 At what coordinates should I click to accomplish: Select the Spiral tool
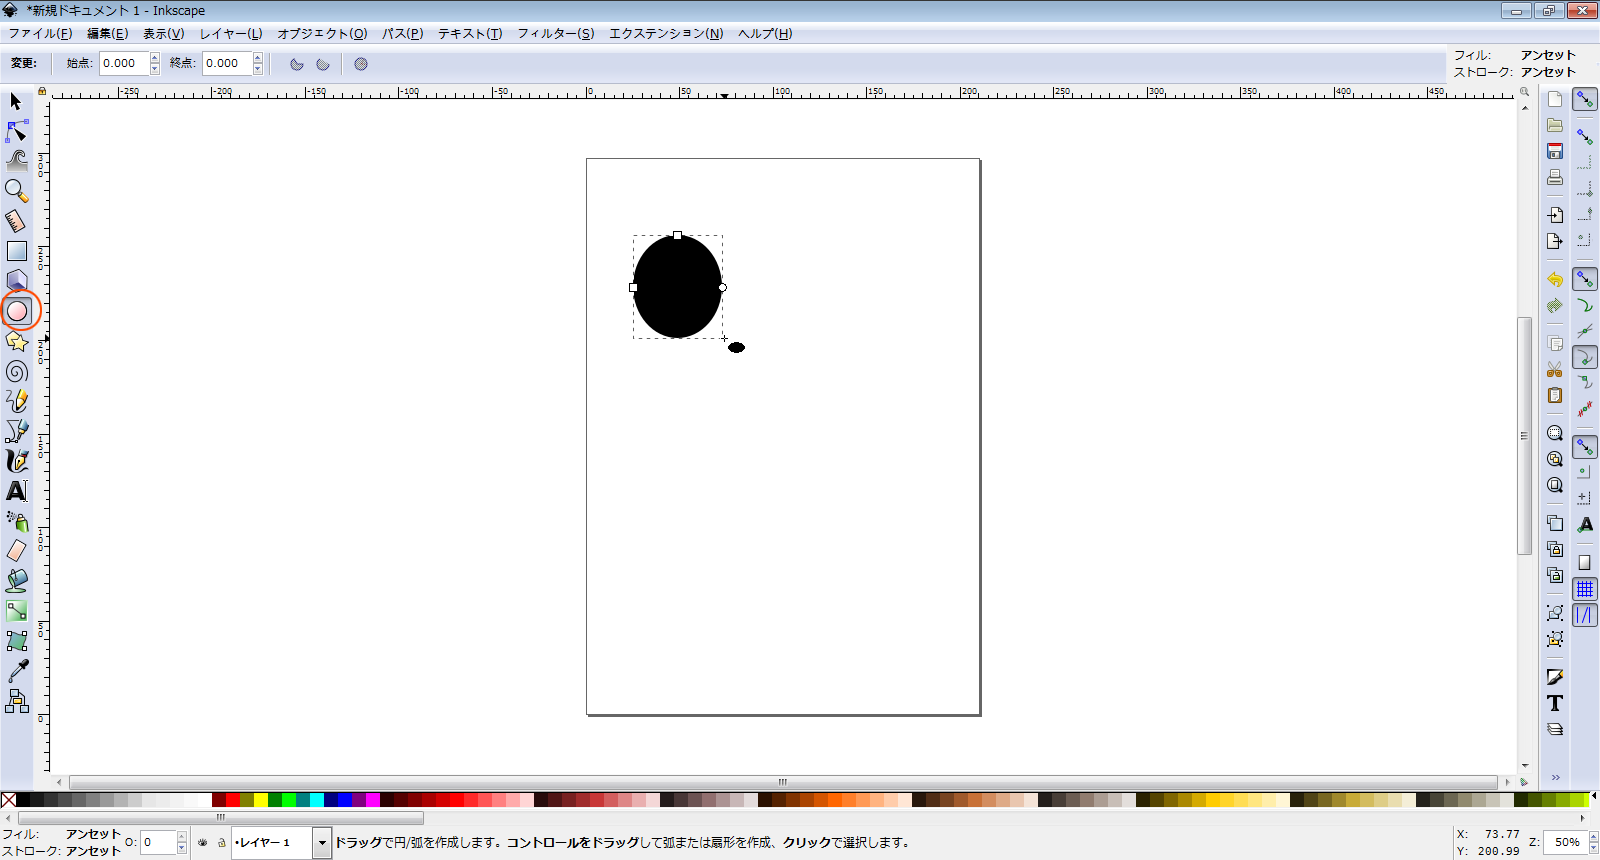point(17,372)
